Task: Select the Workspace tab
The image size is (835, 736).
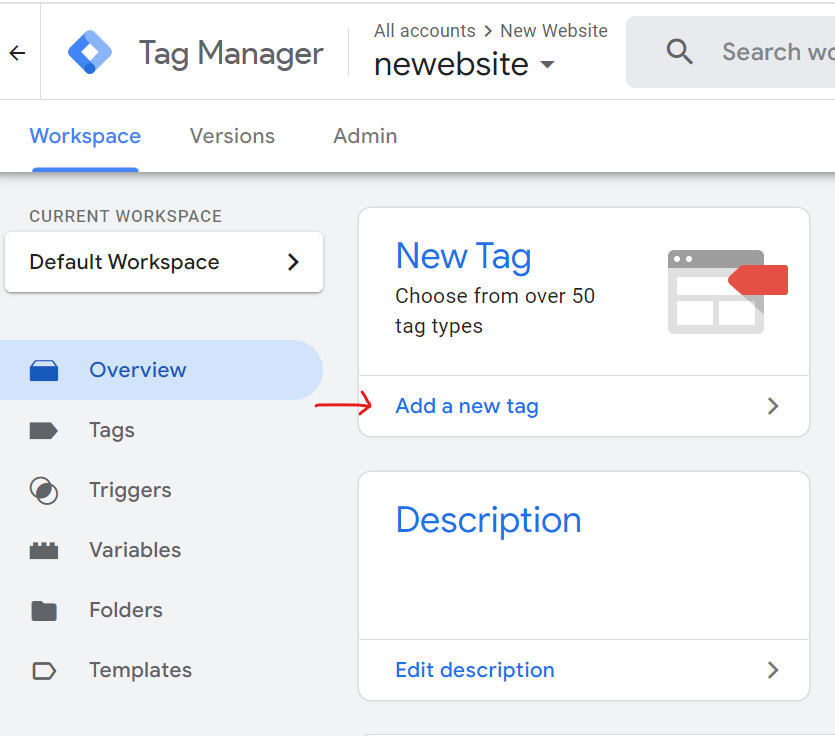Action: pyautogui.click(x=85, y=136)
